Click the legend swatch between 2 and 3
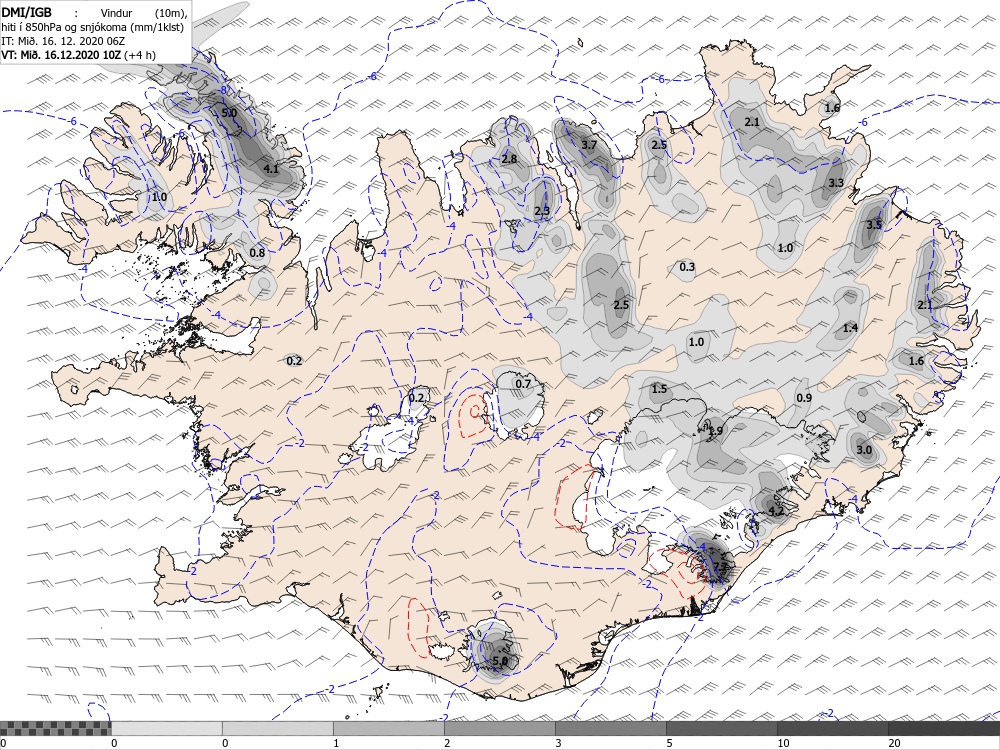Screen dimensions: 1000x750 pyautogui.click(x=499, y=728)
